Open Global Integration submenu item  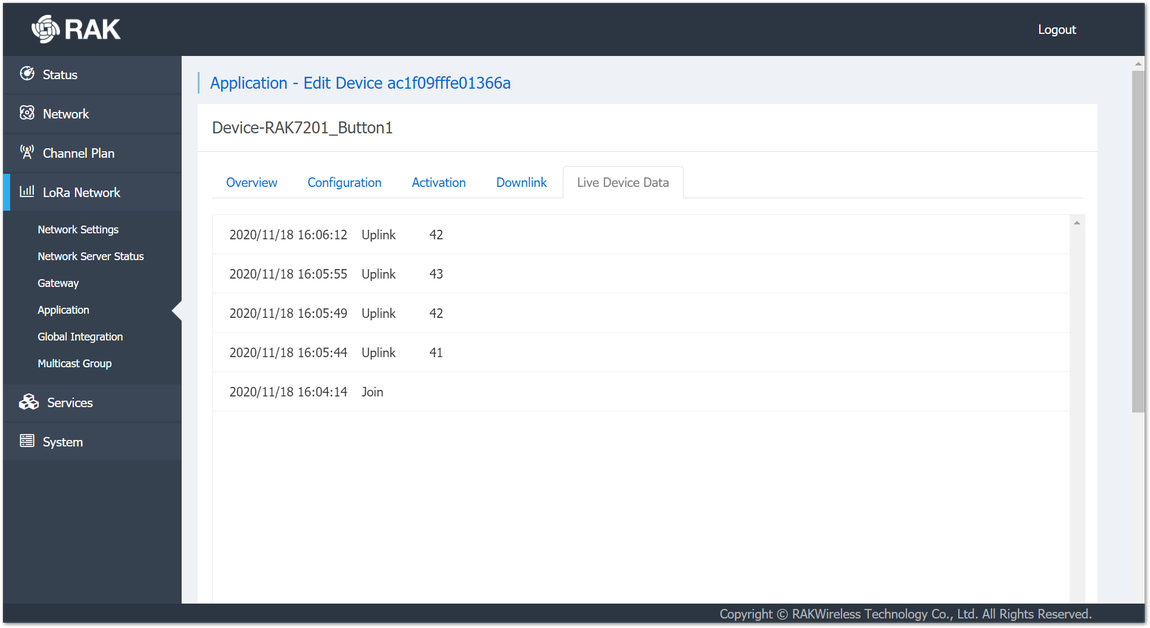80,337
